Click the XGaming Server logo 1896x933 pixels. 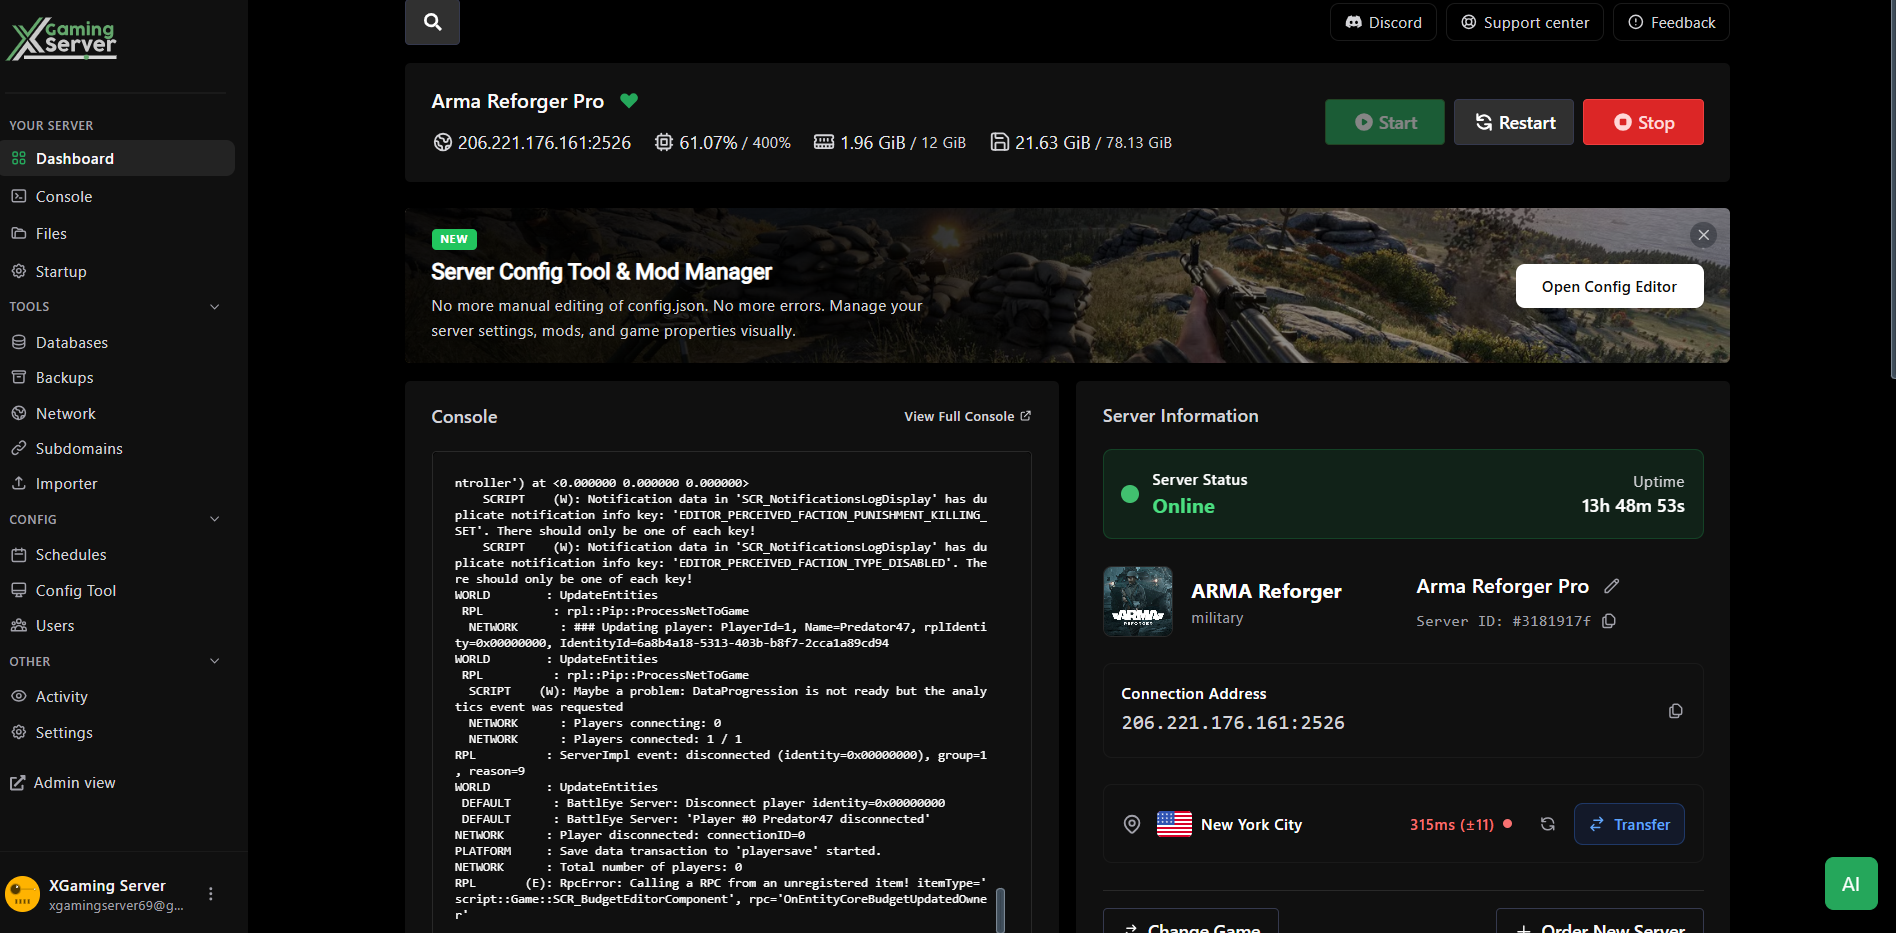[61, 38]
